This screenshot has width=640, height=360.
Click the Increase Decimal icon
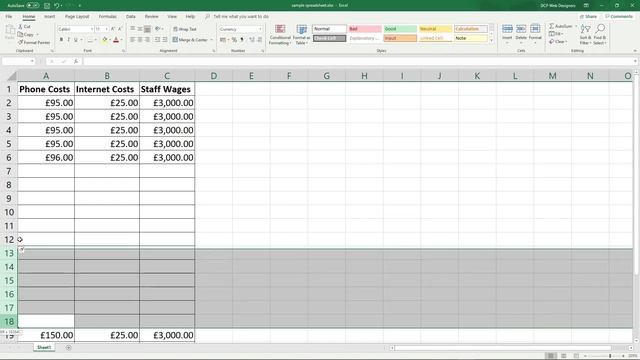(252, 40)
